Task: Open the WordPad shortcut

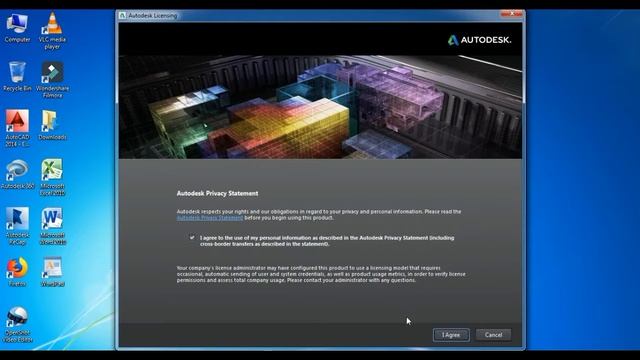Action: click(52, 272)
